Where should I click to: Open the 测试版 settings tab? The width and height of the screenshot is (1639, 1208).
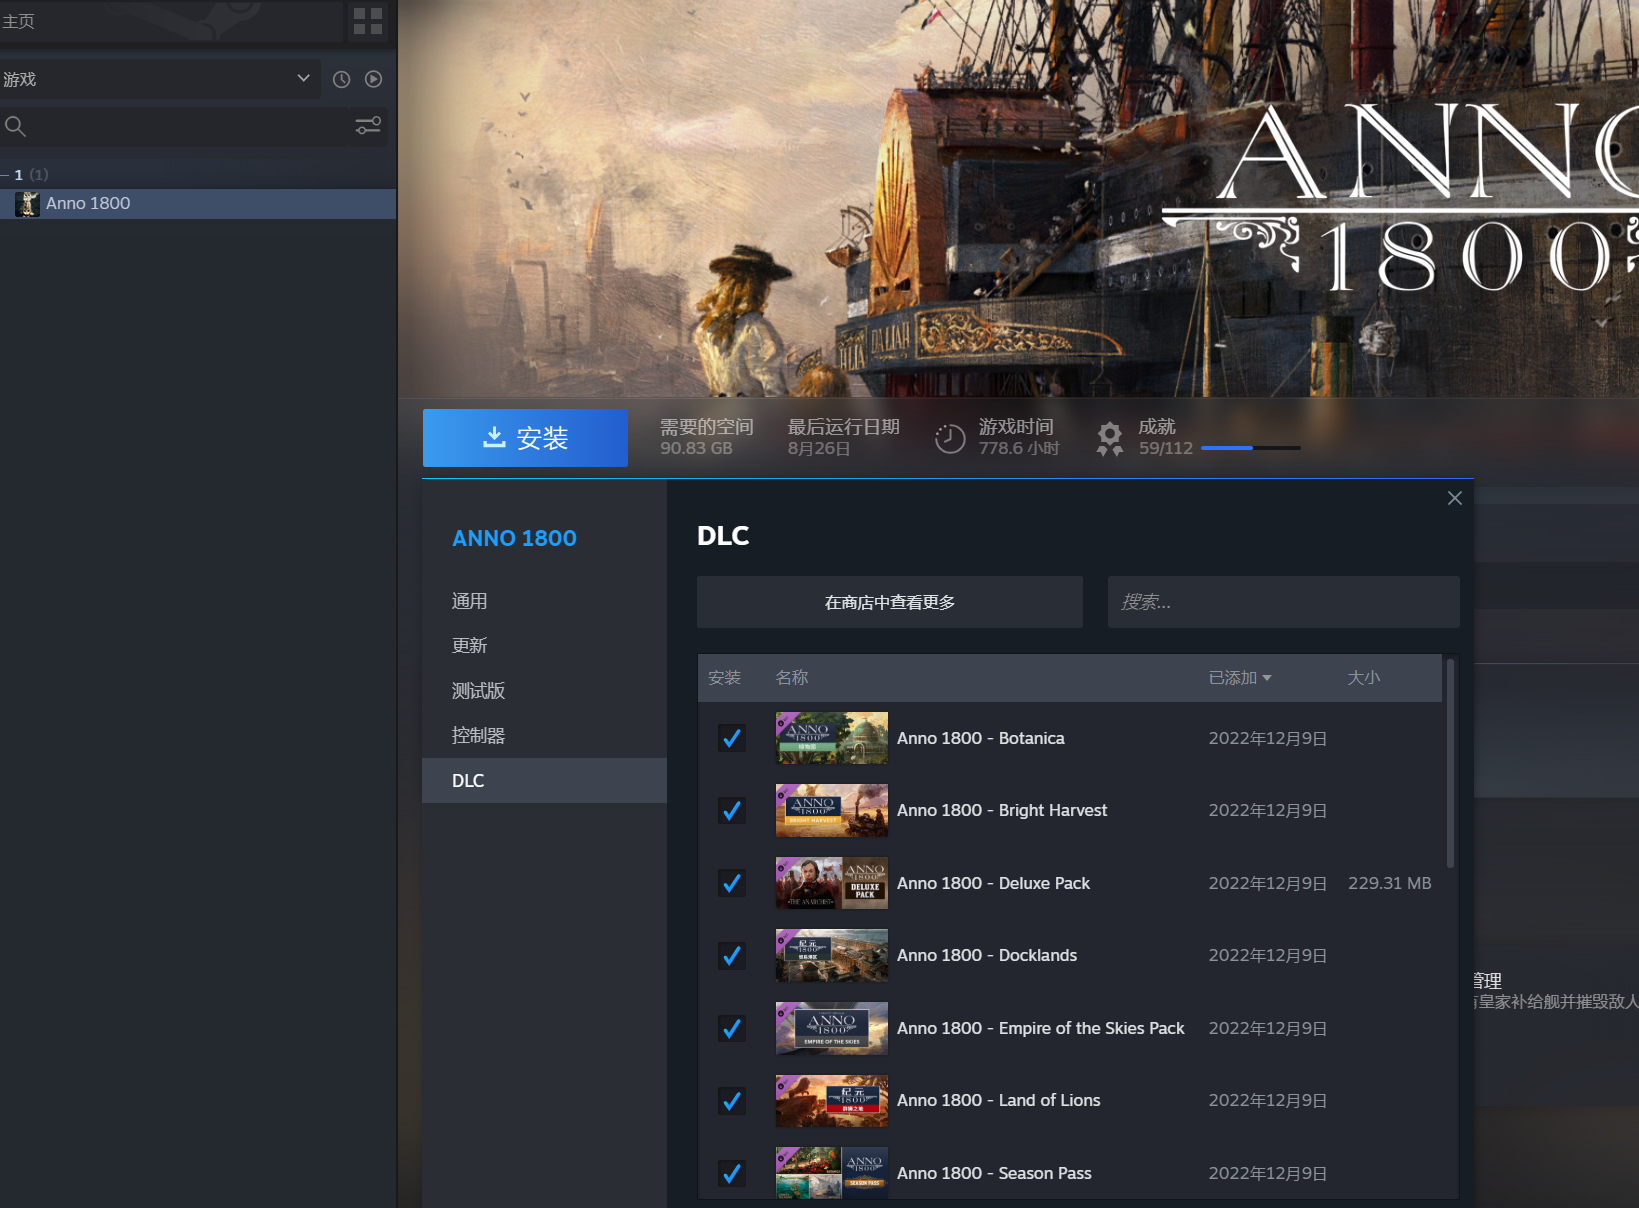point(544,691)
